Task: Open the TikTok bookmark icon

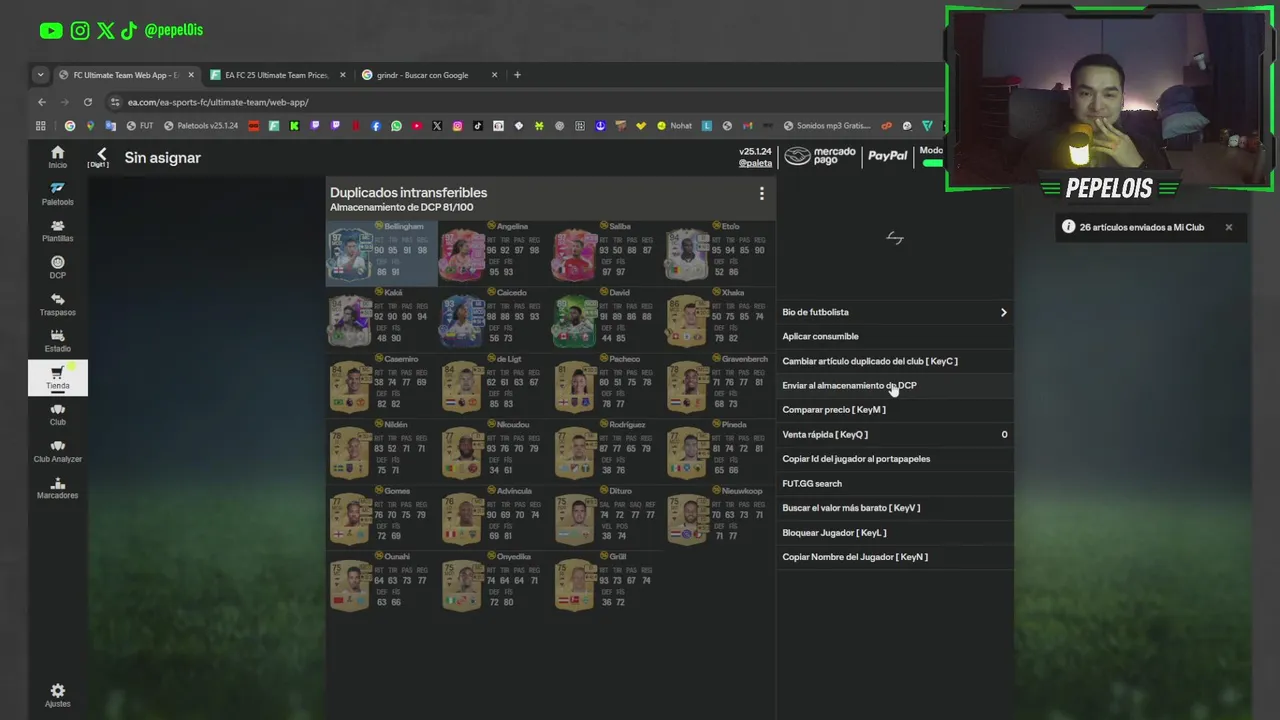Action: 478,126
